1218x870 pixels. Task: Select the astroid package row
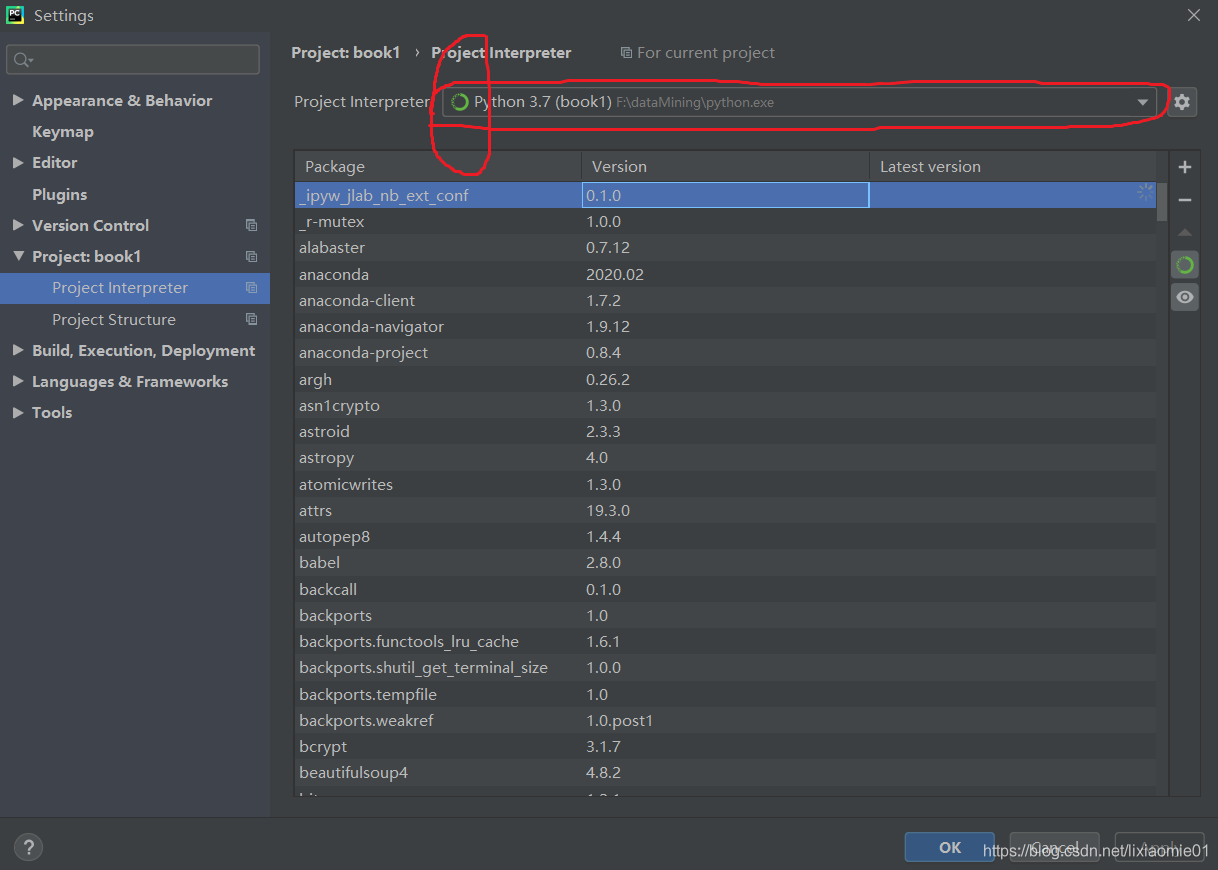pos(726,431)
